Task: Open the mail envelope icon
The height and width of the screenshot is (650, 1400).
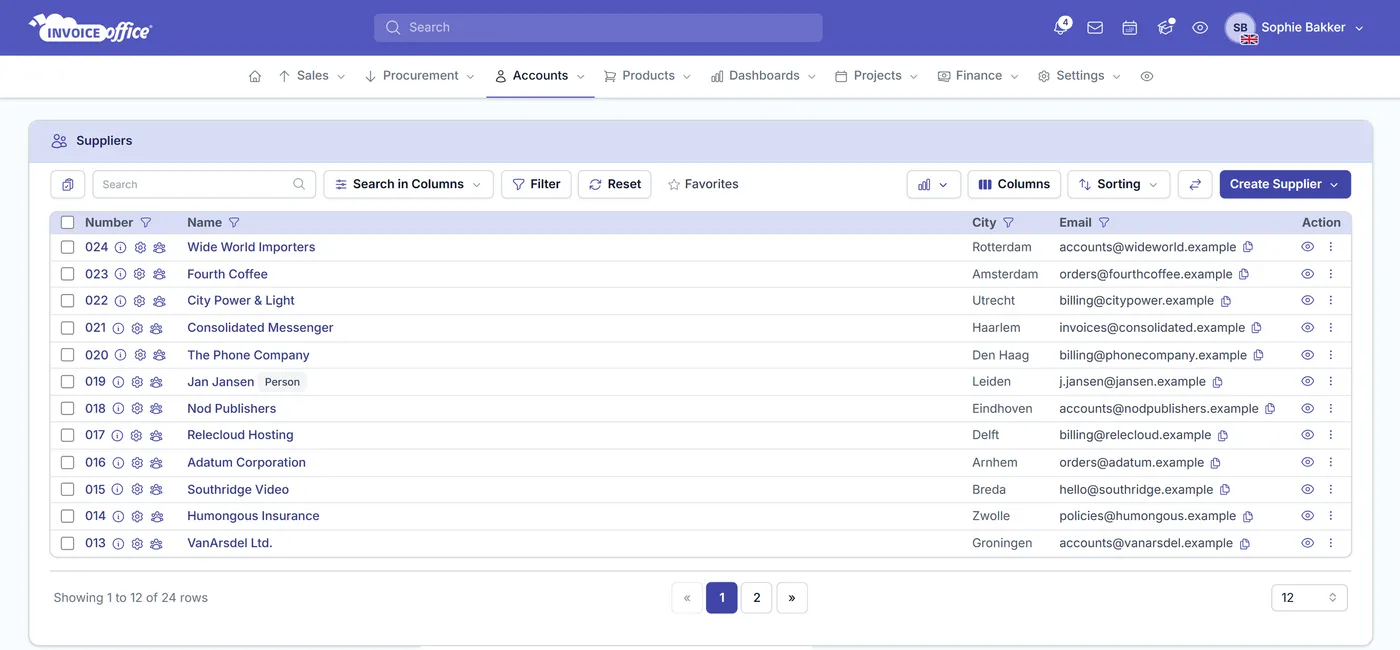Action: coord(1095,28)
